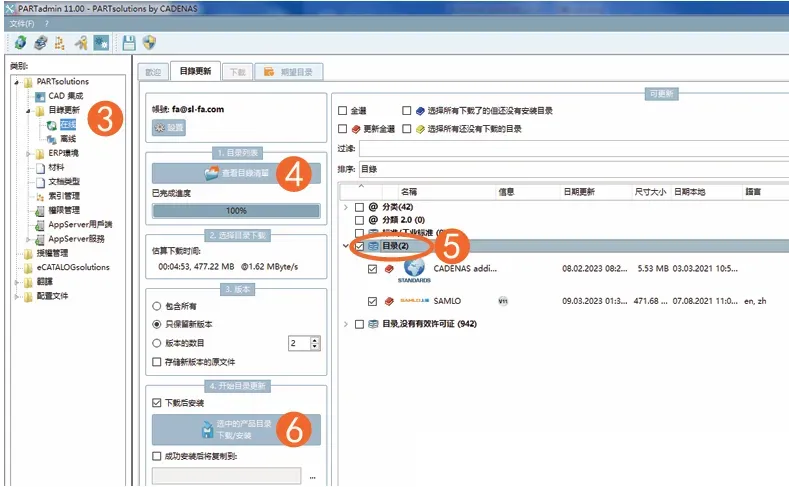Expand the 分类(42) table group
Viewport: 789px width, 487px height.
pyautogui.click(x=346, y=207)
